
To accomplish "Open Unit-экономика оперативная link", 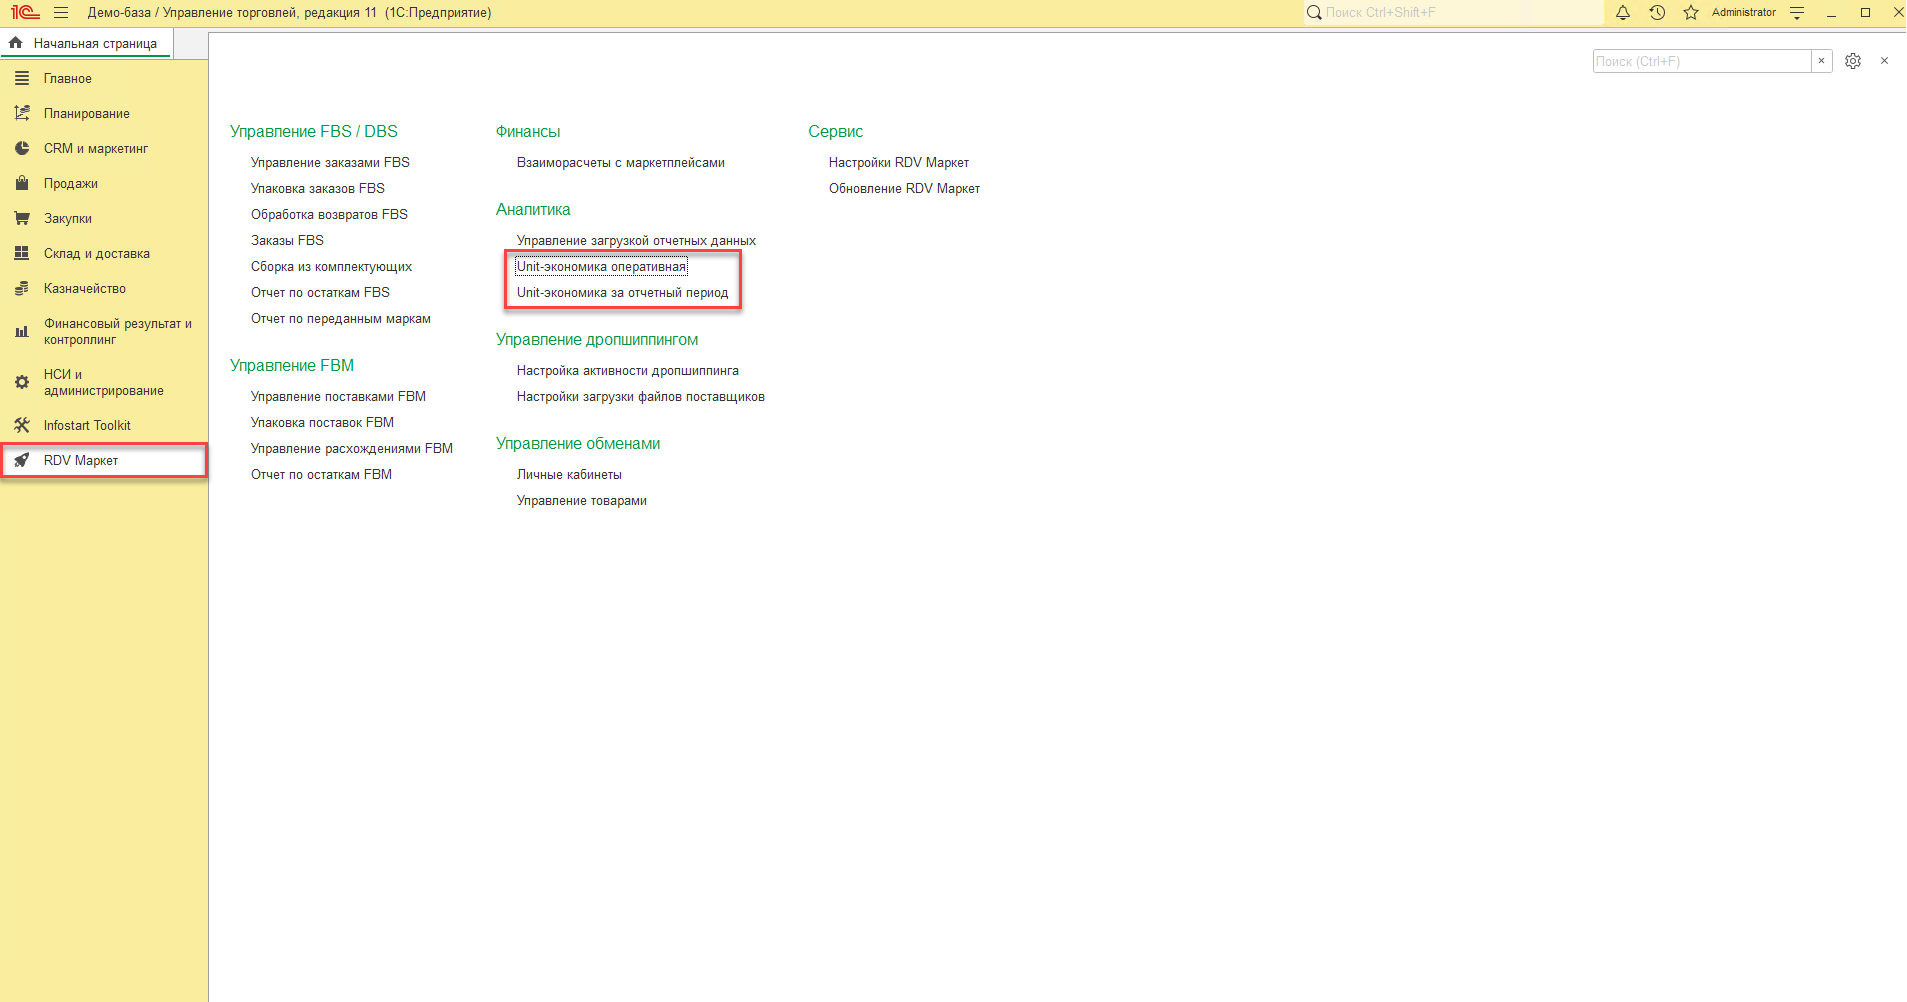I will click(601, 266).
